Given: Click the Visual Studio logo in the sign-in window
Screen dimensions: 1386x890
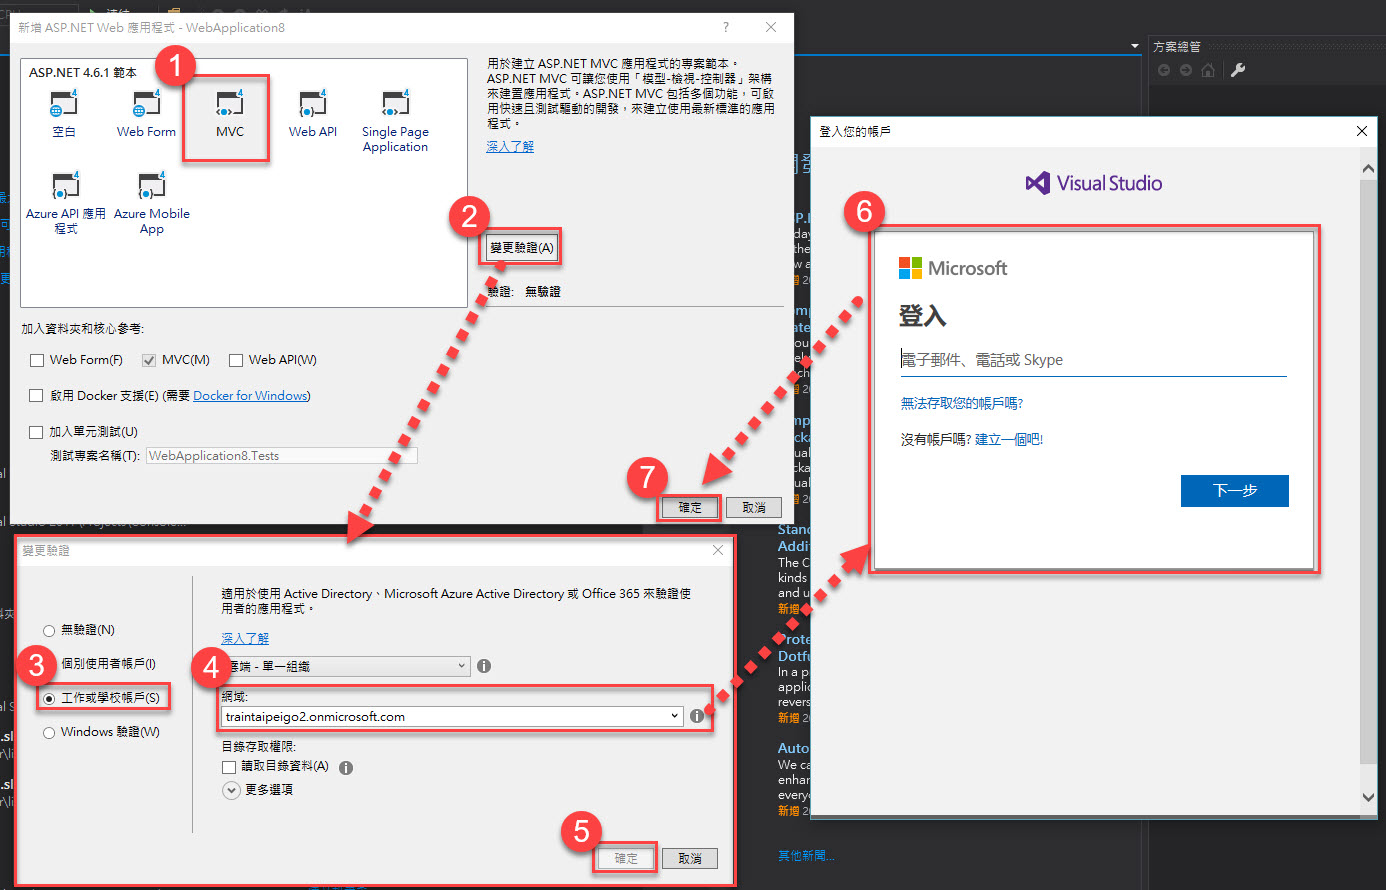Looking at the screenshot, I should [1094, 183].
